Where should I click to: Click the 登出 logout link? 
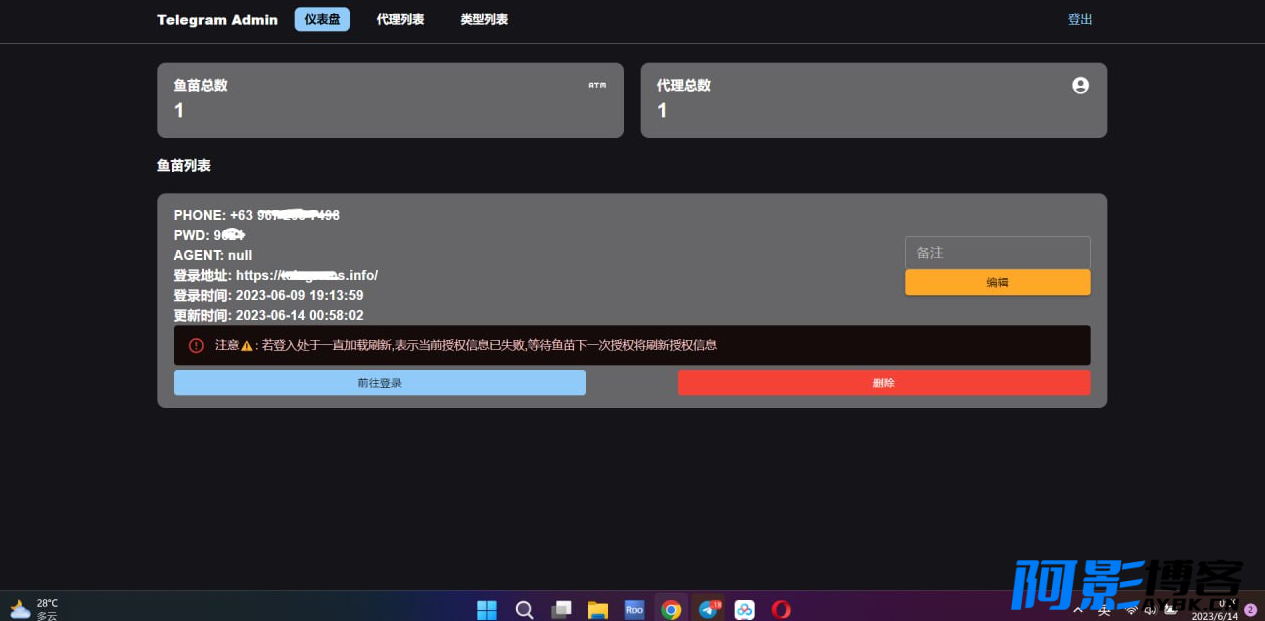(x=1080, y=19)
